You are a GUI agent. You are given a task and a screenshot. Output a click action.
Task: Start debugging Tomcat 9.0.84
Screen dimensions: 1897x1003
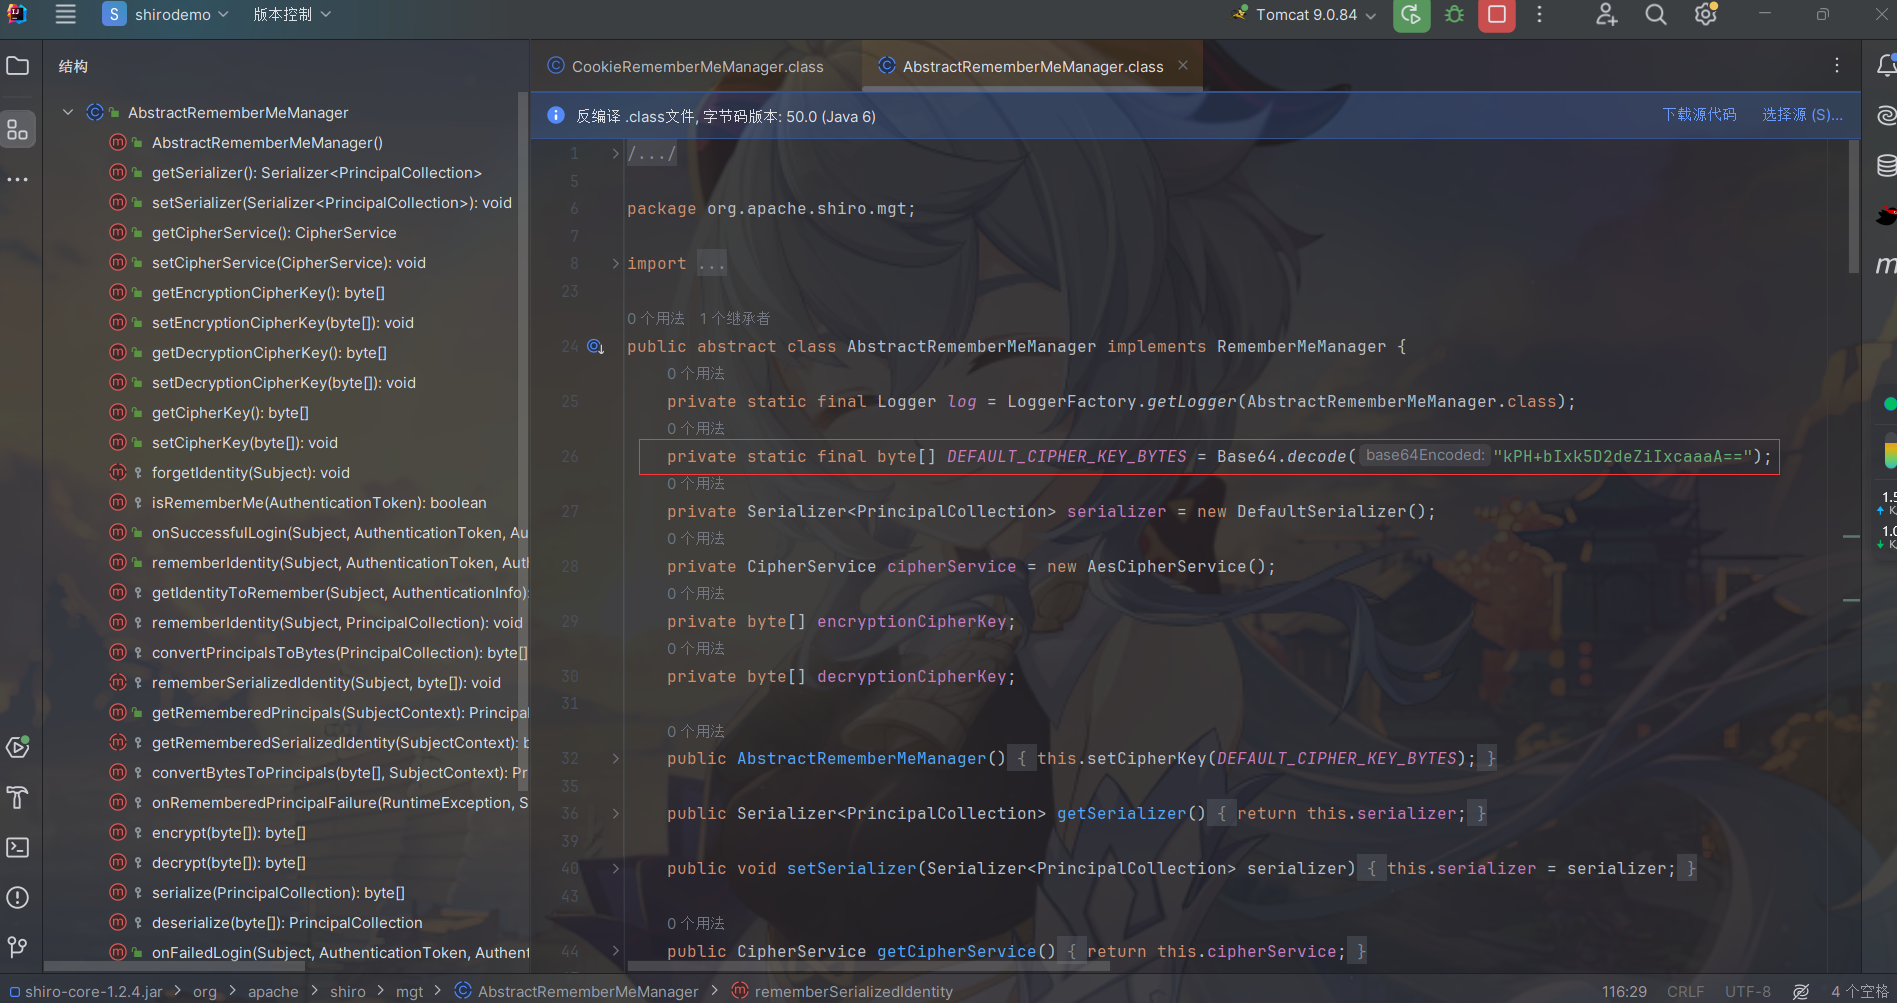[1454, 15]
